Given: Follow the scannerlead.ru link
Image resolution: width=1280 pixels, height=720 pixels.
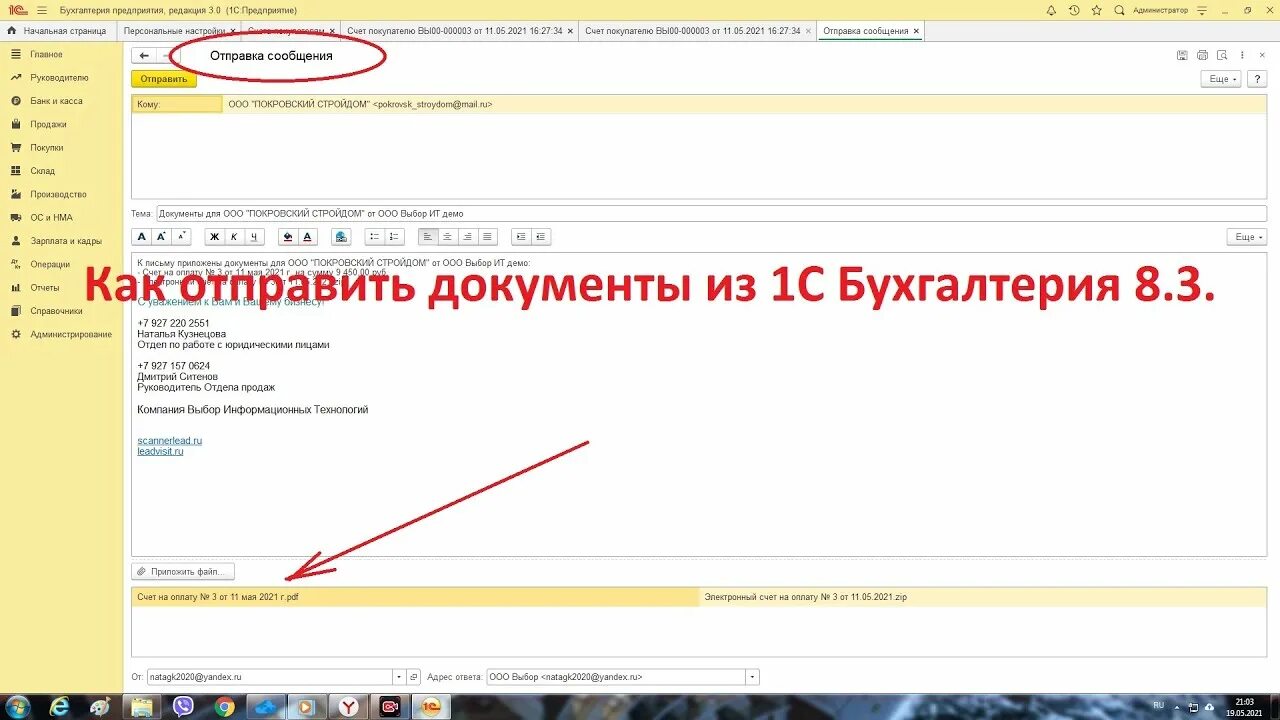Looking at the screenshot, I should [170, 440].
